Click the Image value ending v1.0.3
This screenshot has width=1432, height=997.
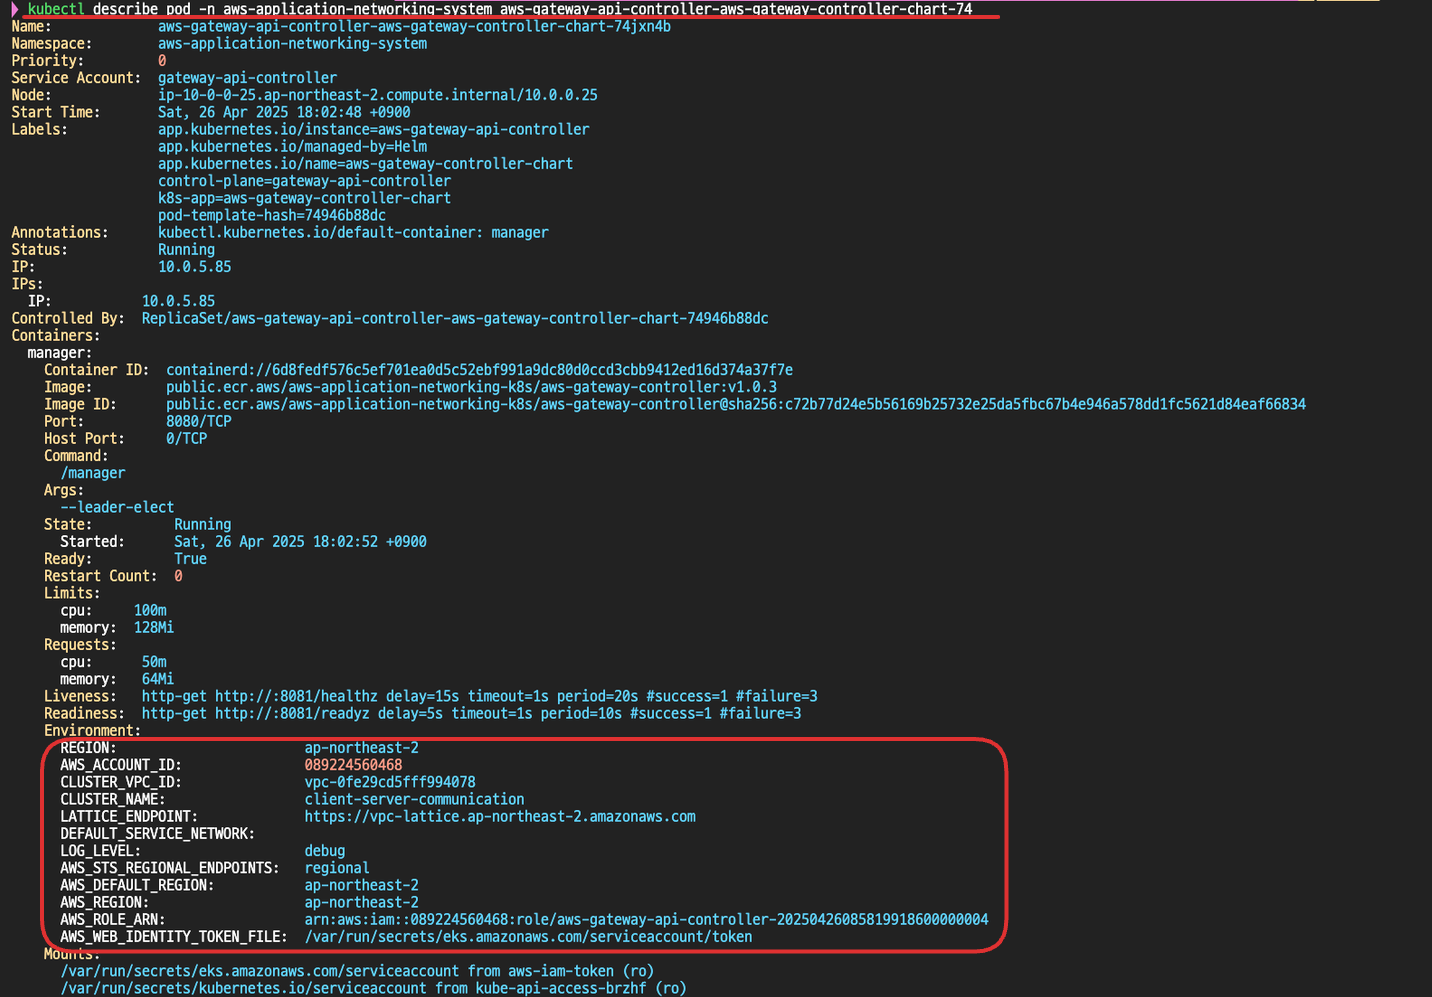tap(471, 387)
